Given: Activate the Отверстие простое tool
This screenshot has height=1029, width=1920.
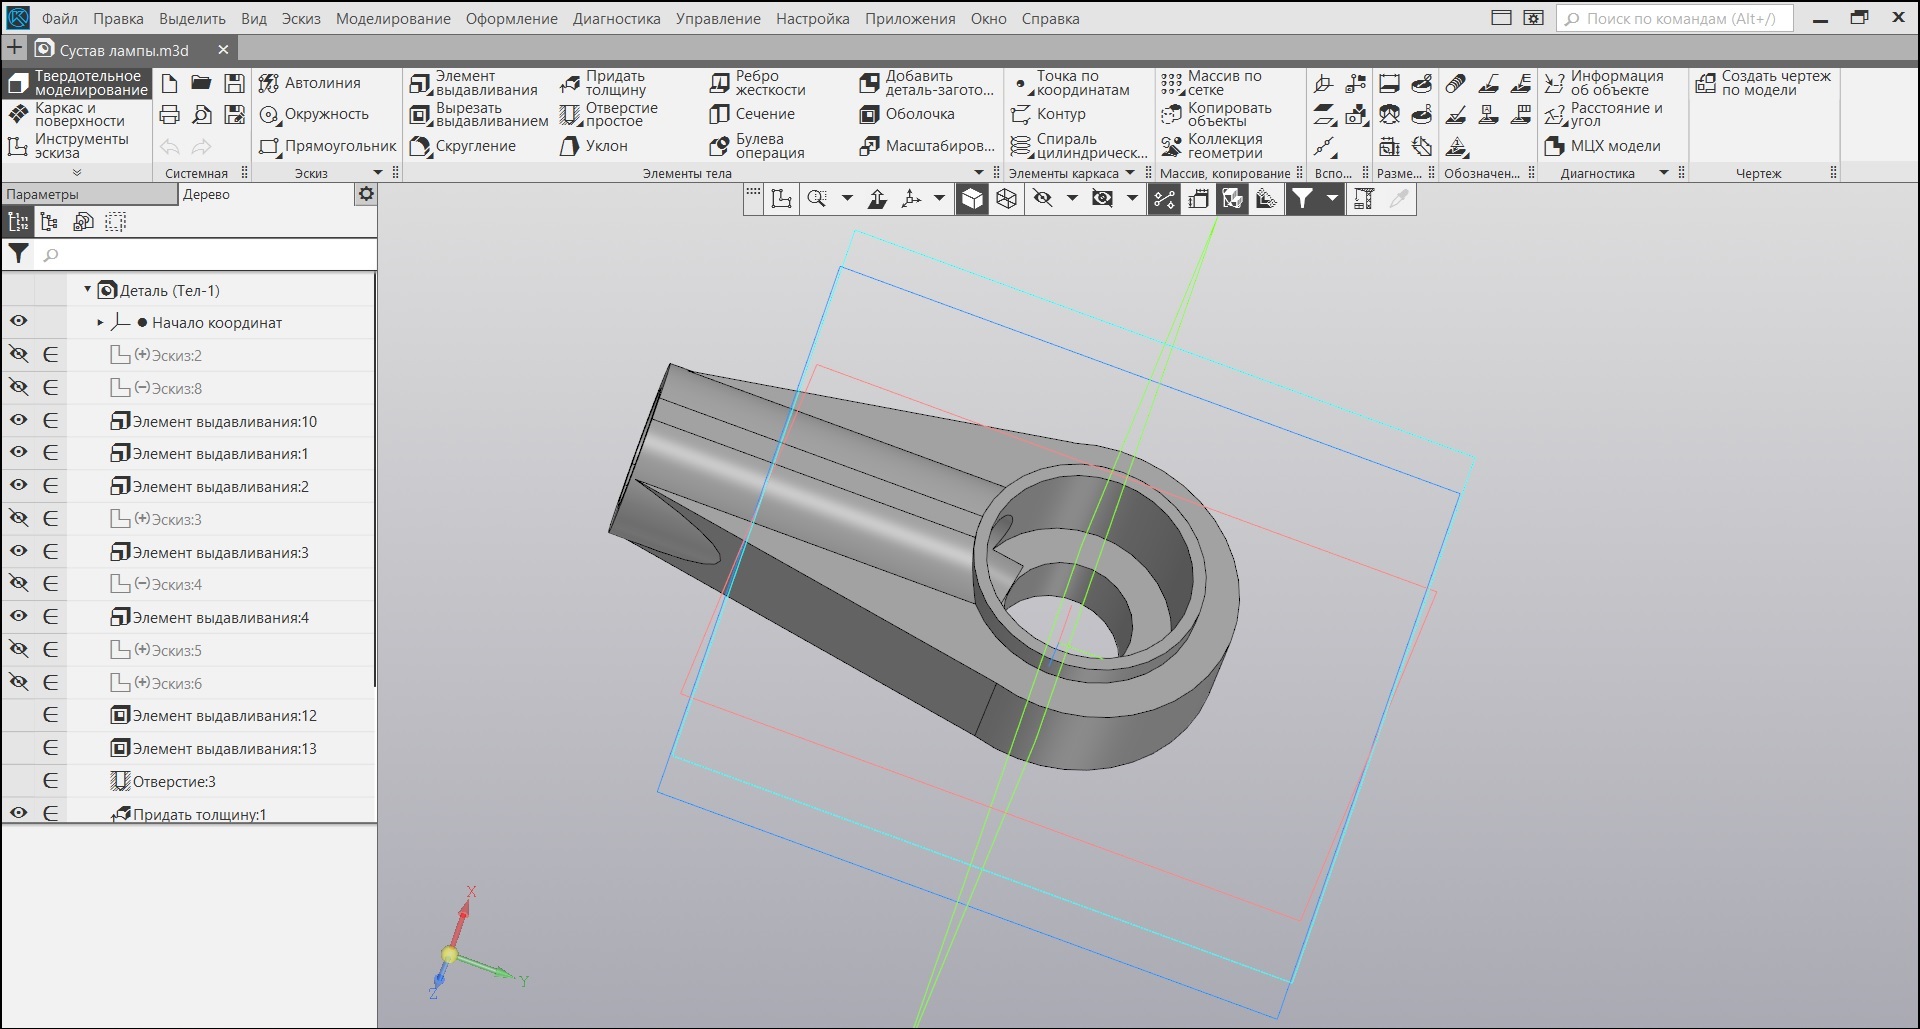Looking at the screenshot, I should [609, 114].
